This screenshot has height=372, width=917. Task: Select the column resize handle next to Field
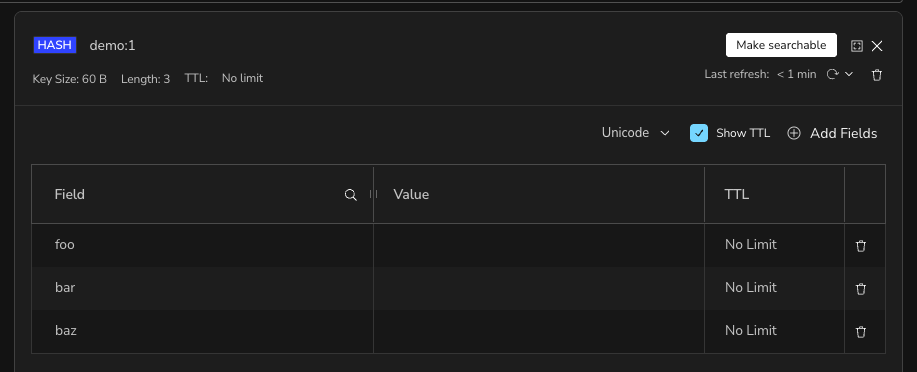[373, 194]
